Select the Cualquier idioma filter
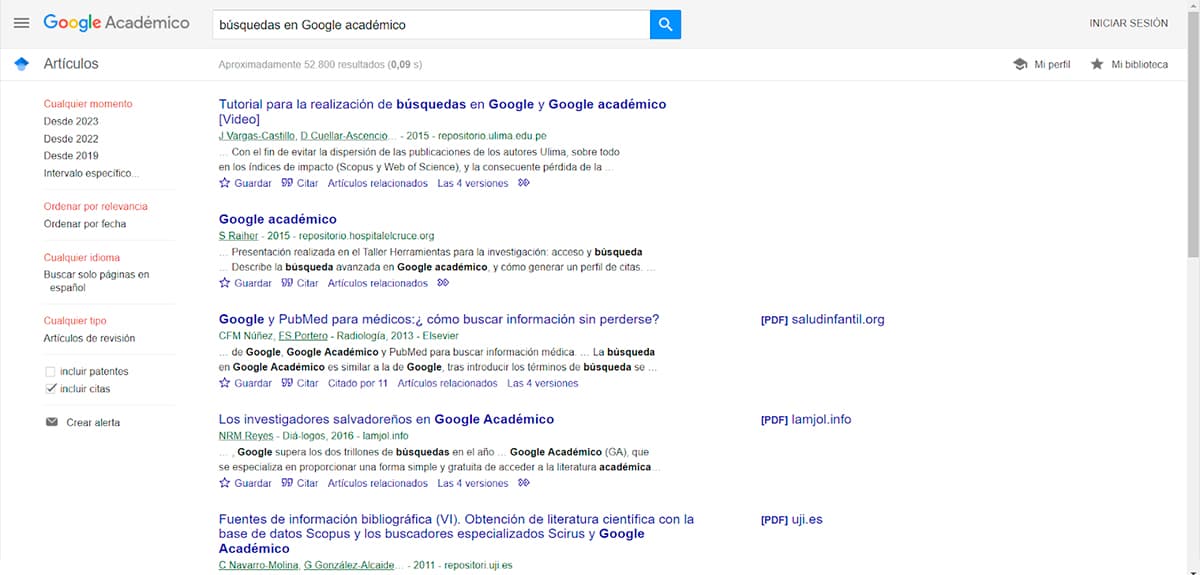The height and width of the screenshot is (575, 1200). click(x=82, y=257)
